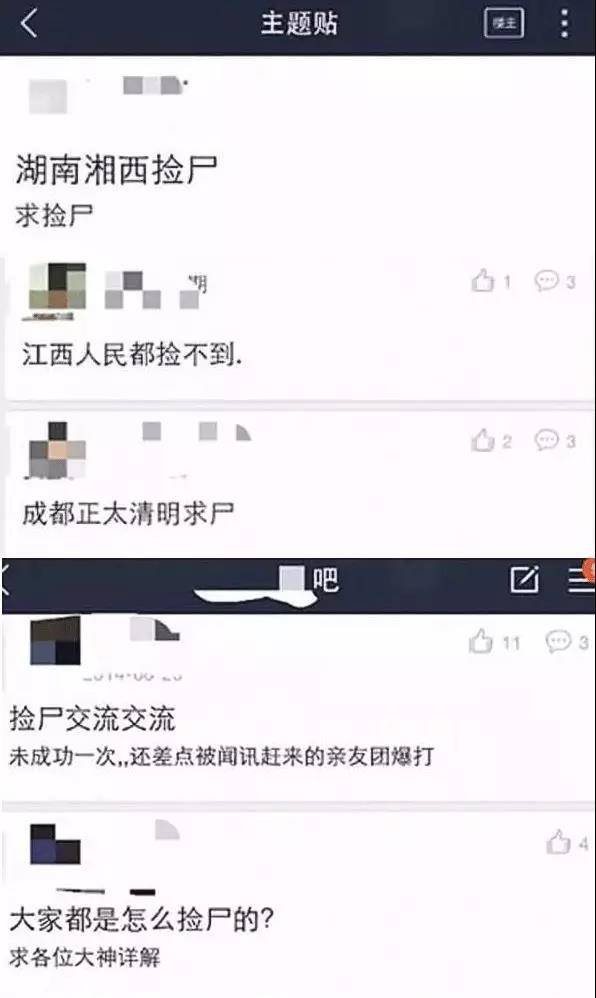
Task: Open the 捡尸交流交流 thread title
Action: (92, 719)
